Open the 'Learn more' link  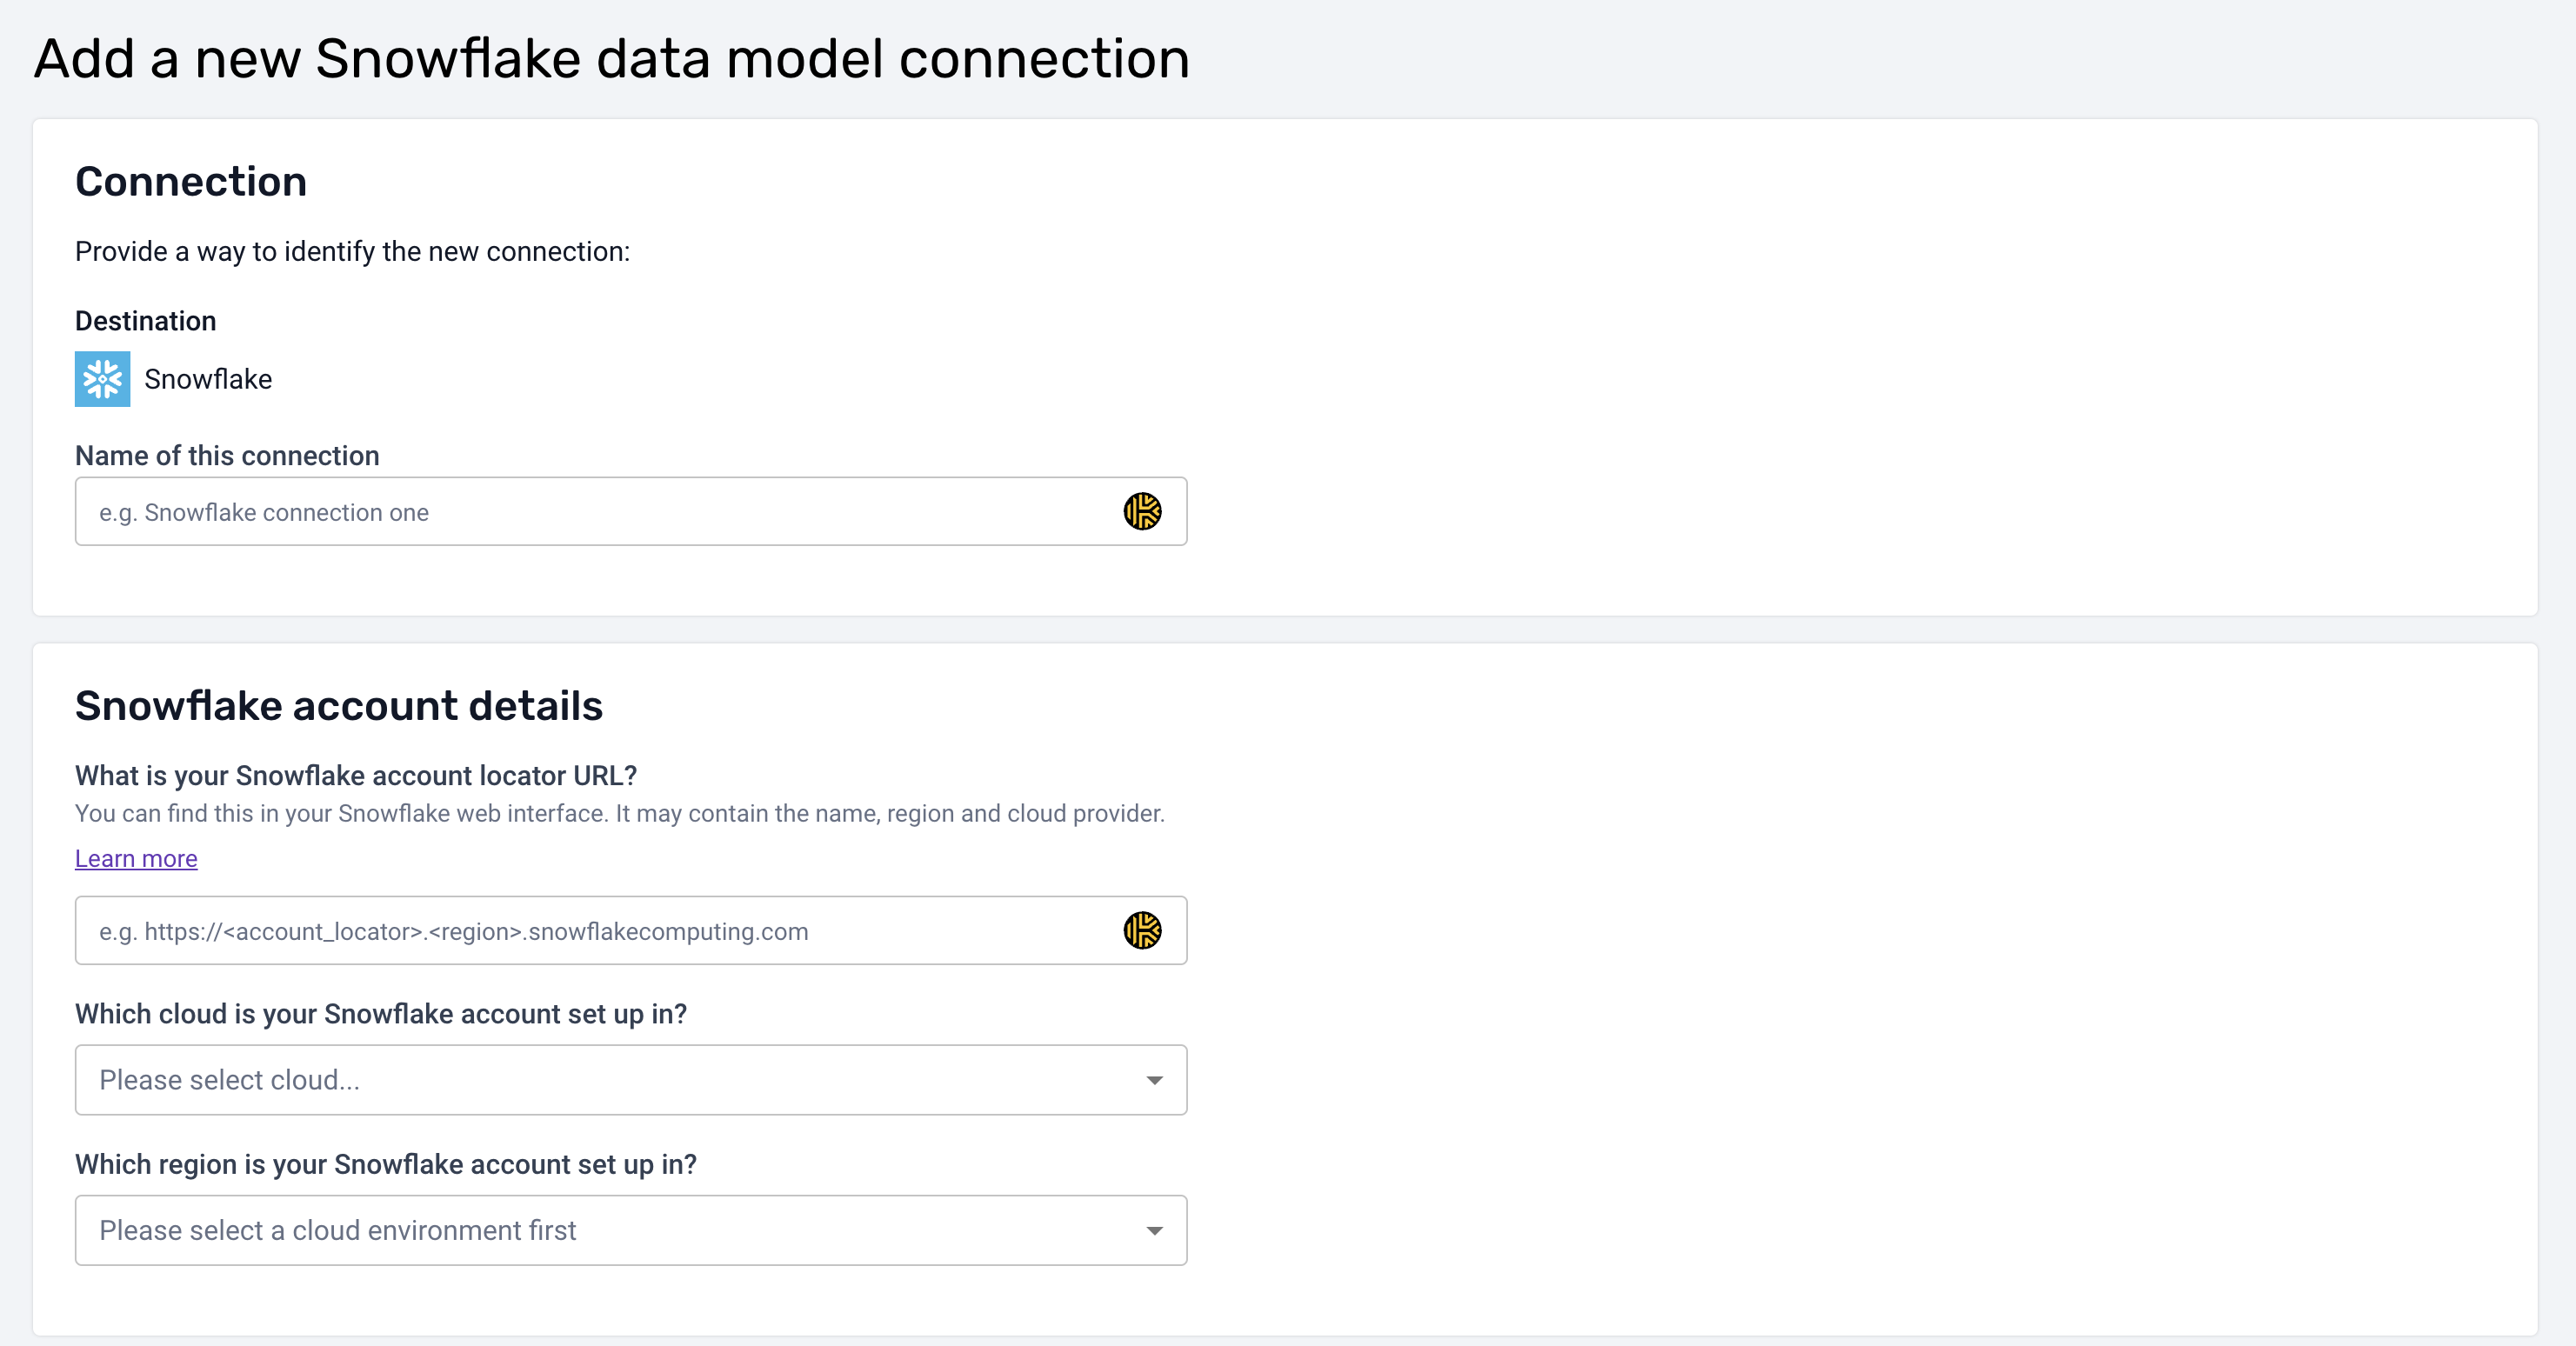tap(136, 859)
